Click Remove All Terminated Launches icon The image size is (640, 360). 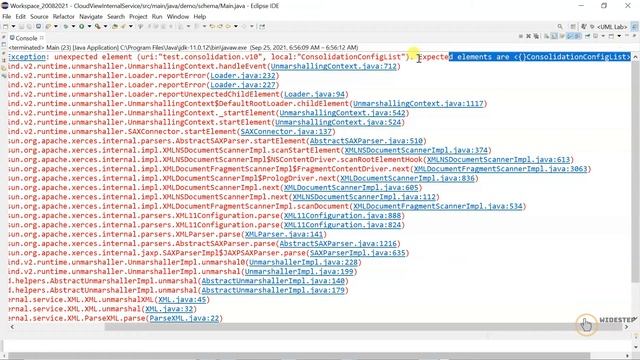pos(536,36)
